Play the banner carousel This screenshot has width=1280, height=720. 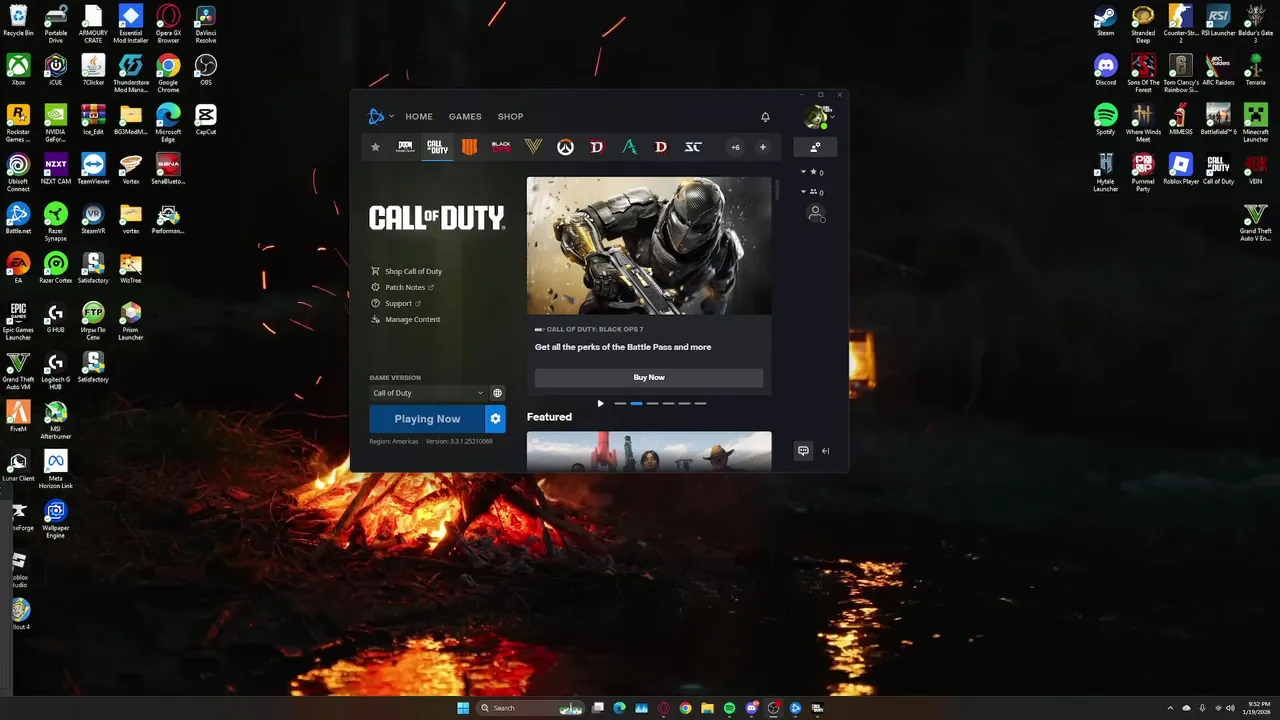600,403
